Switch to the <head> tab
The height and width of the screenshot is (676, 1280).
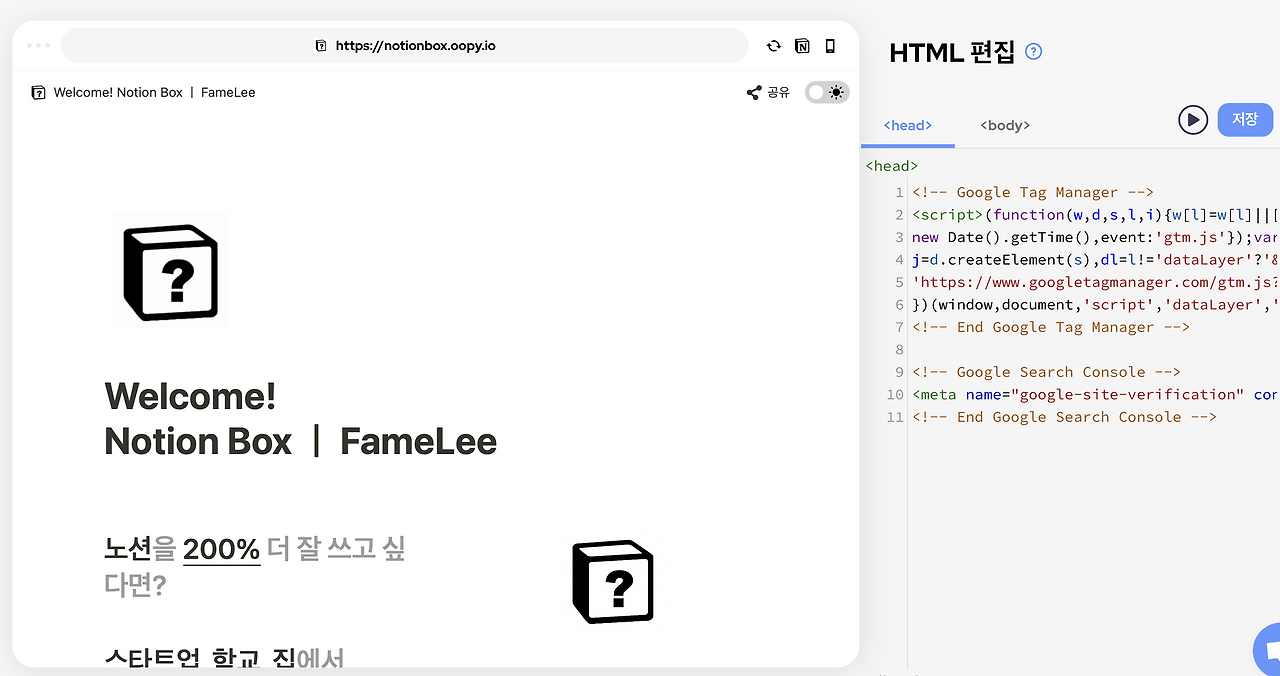(908, 125)
